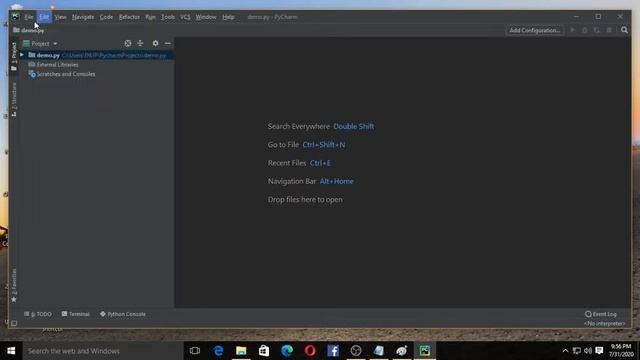
Task: Click the Search the web and Windows box
Action: pyautogui.click(x=103, y=351)
